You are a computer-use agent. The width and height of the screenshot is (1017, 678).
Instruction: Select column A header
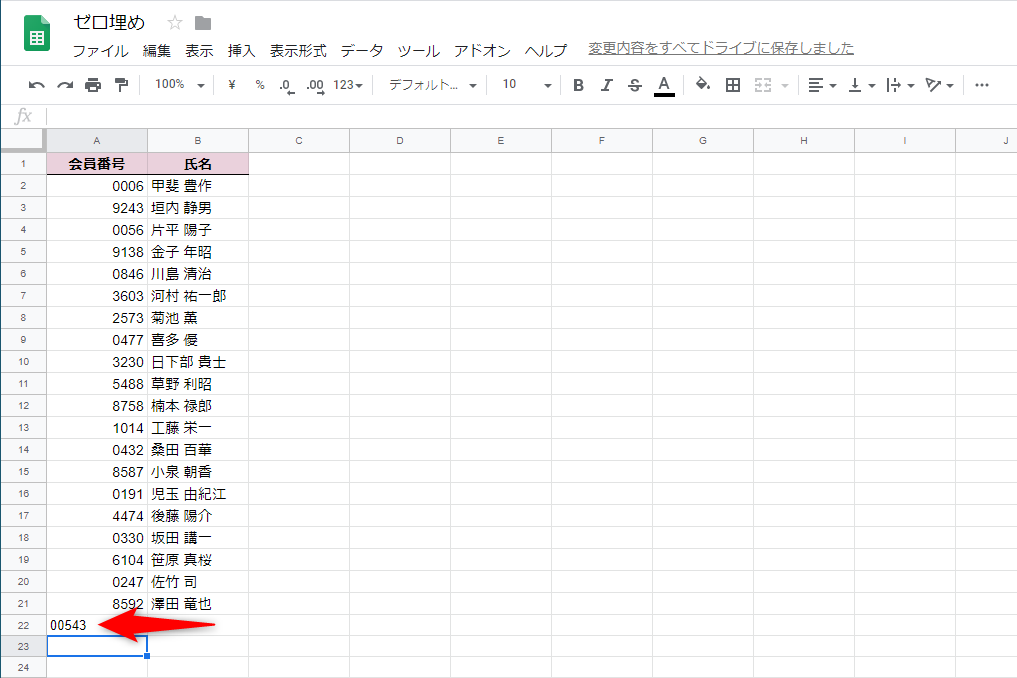tap(97, 140)
